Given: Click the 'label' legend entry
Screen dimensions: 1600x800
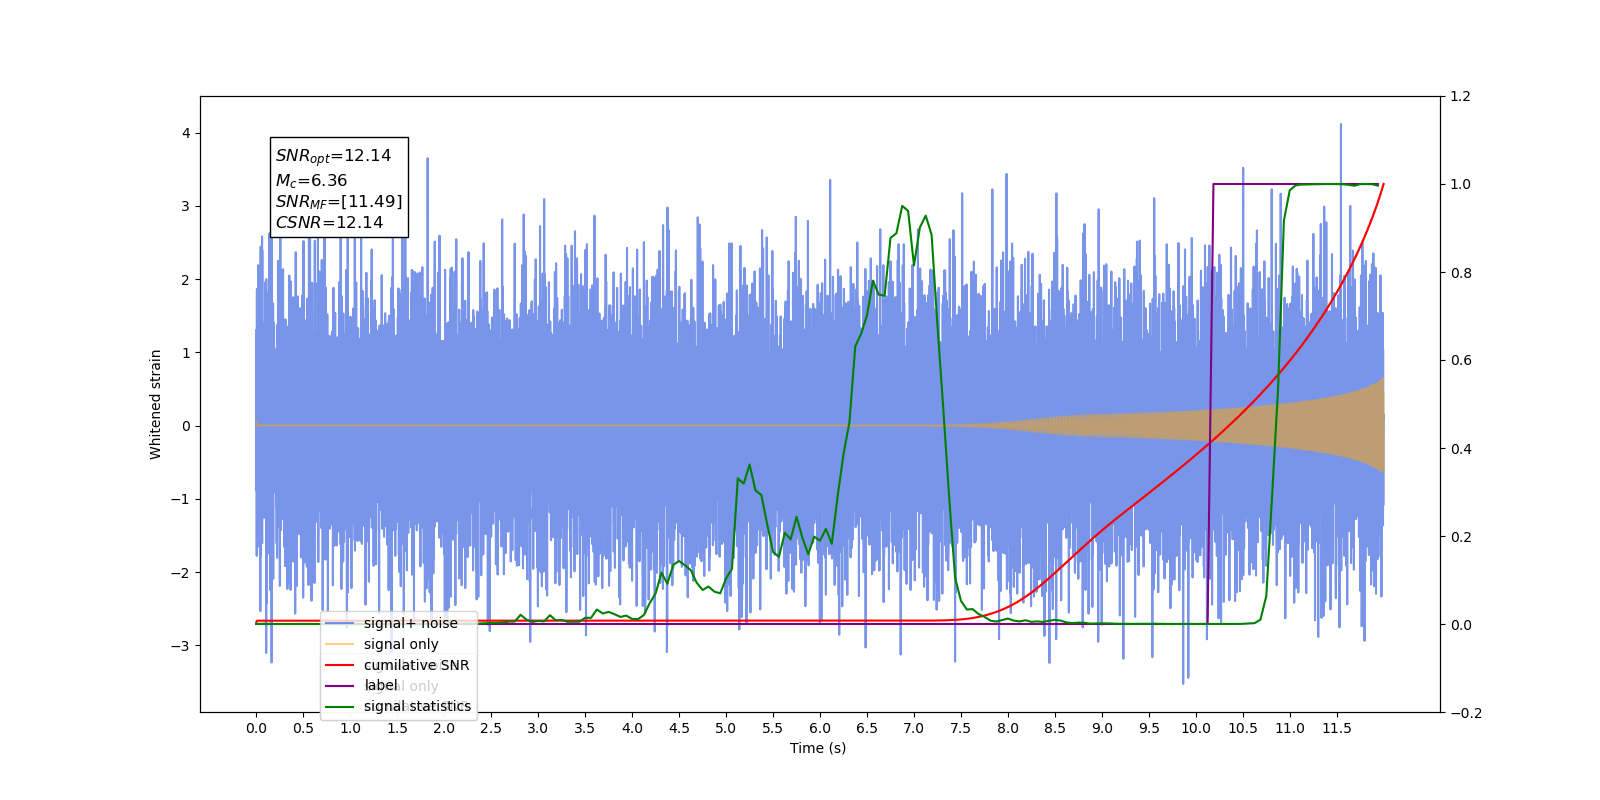Looking at the screenshot, I should tap(361, 686).
